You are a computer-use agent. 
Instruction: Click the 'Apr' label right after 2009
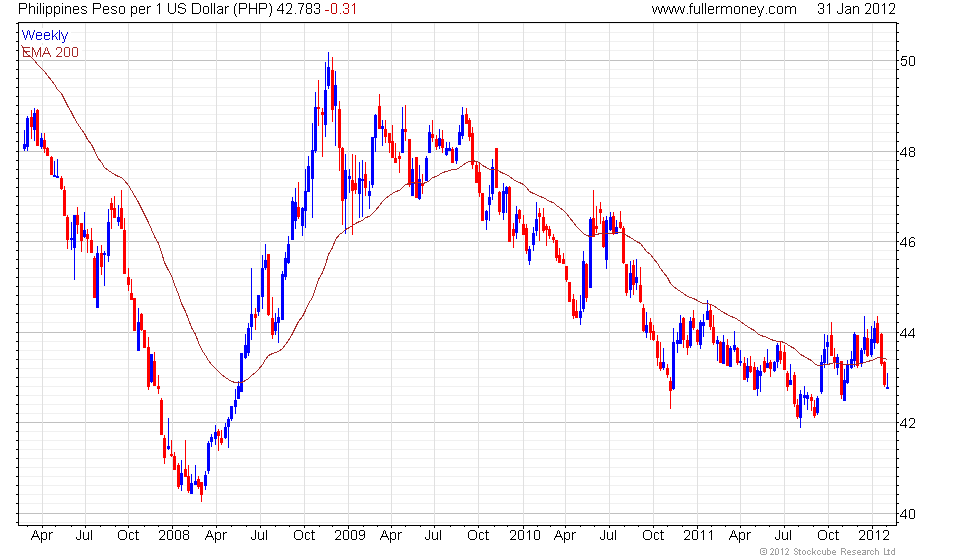391,536
